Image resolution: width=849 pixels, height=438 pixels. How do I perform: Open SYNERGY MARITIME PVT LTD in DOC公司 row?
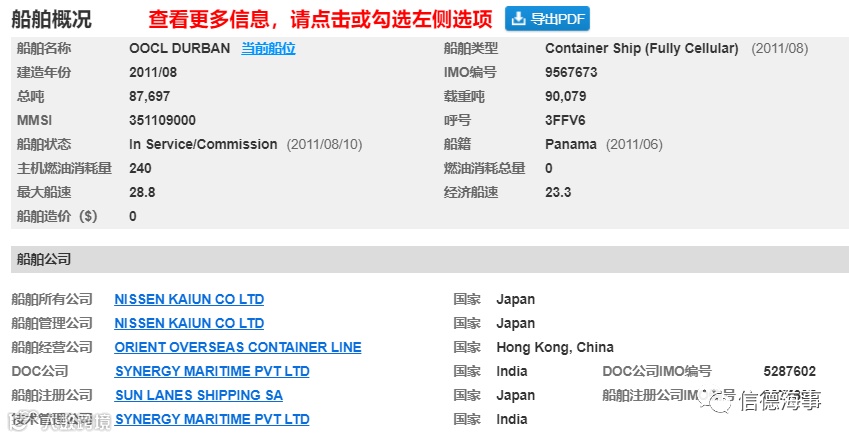[212, 371]
